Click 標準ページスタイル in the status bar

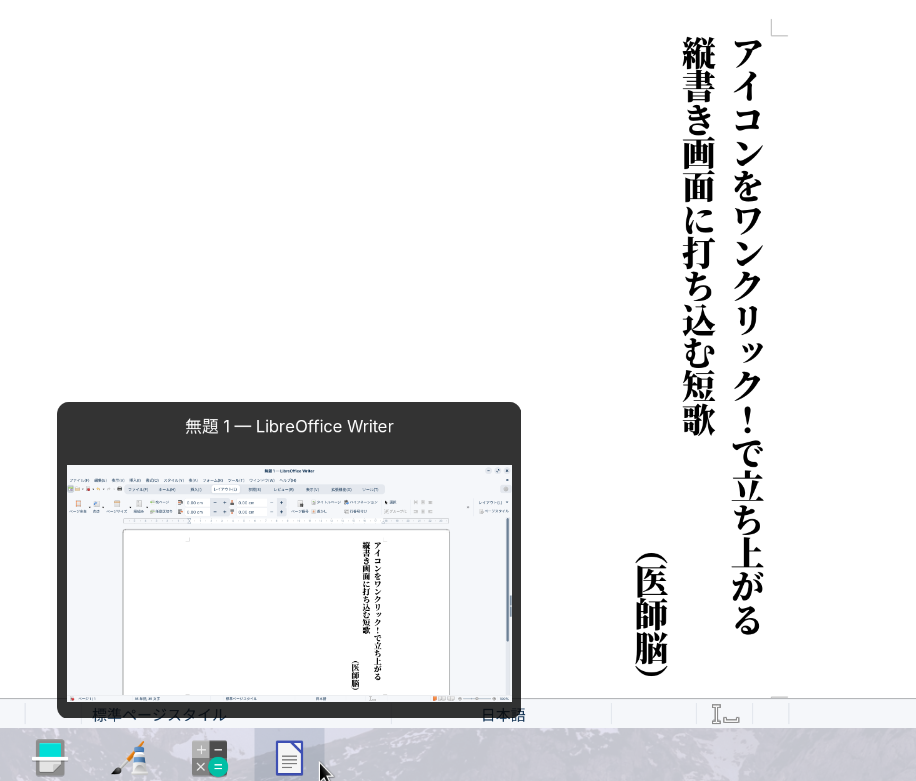coord(159,715)
